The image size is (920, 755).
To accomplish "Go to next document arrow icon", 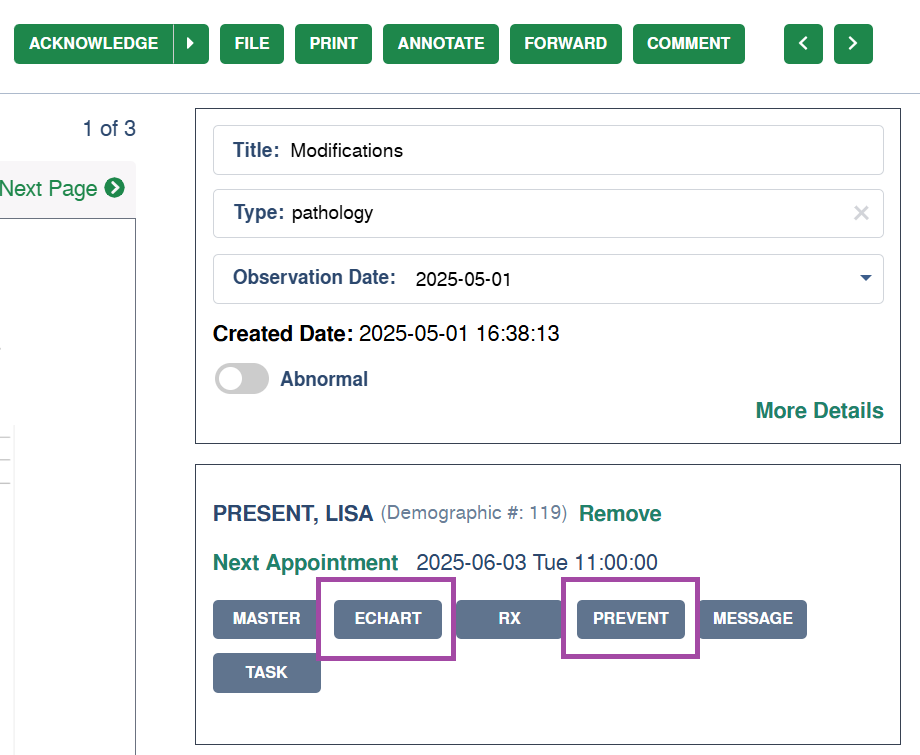I will point(853,43).
